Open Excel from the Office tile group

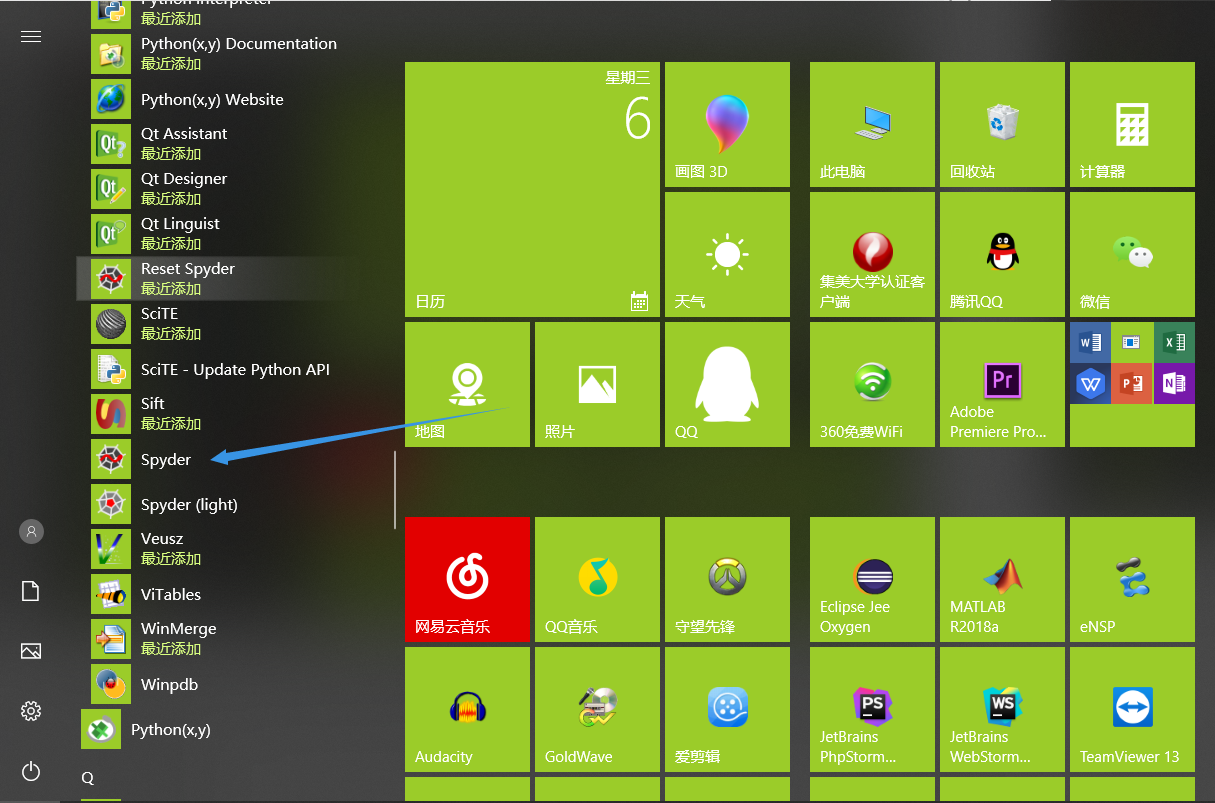point(1174,342)
